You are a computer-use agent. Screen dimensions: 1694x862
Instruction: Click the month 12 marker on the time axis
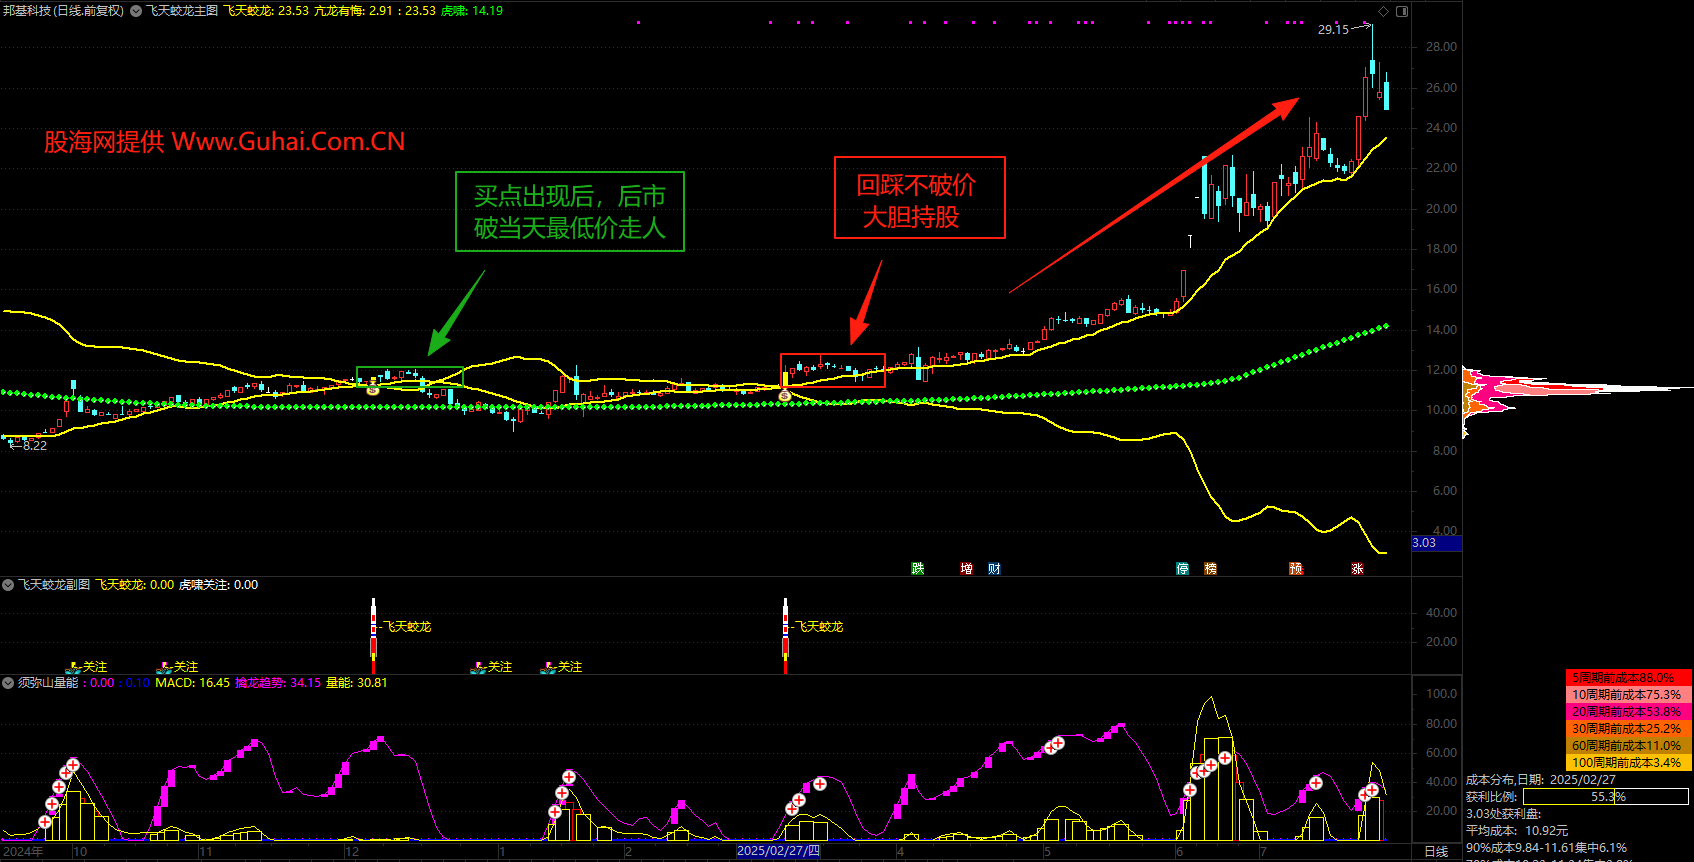[x=352, y=852]
